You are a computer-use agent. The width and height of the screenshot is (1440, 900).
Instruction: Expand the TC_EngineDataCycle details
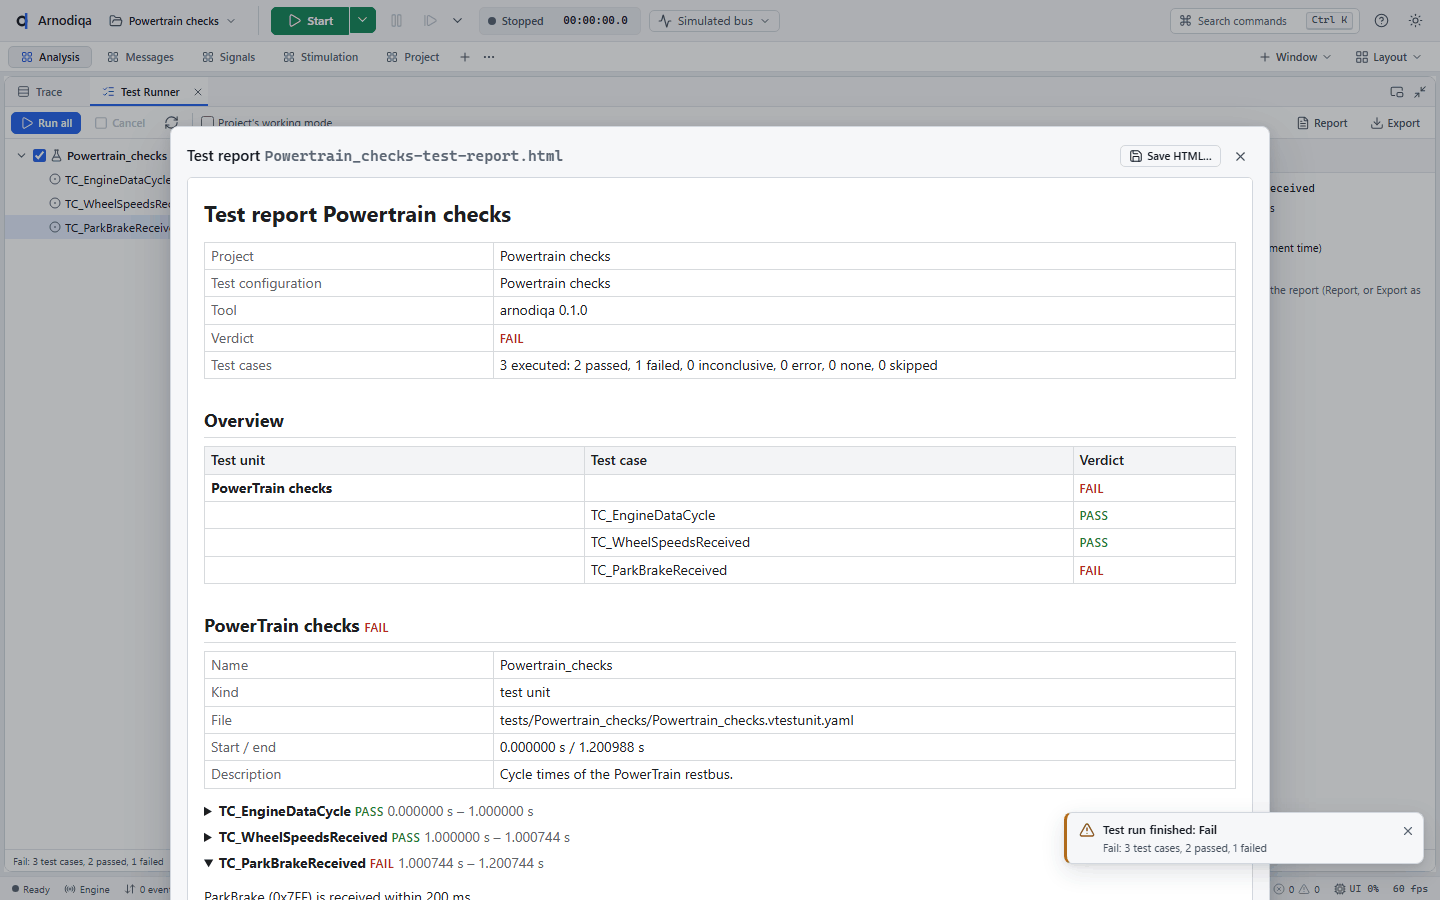(208, 812)
